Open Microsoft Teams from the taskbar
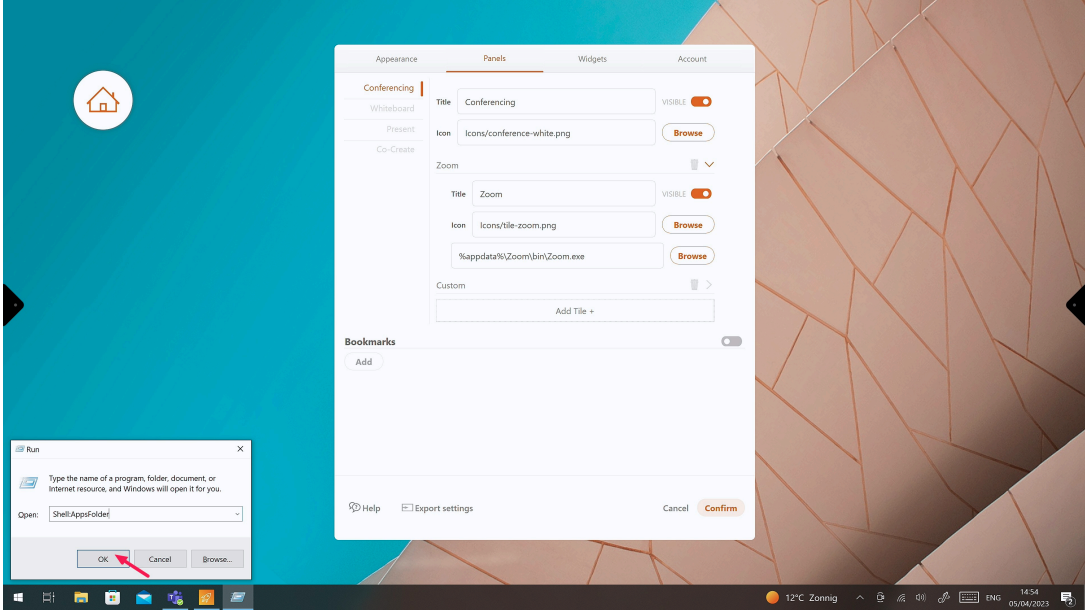Image resolution: width=1085 pixels, height=610 pixels. coord(175,597)
